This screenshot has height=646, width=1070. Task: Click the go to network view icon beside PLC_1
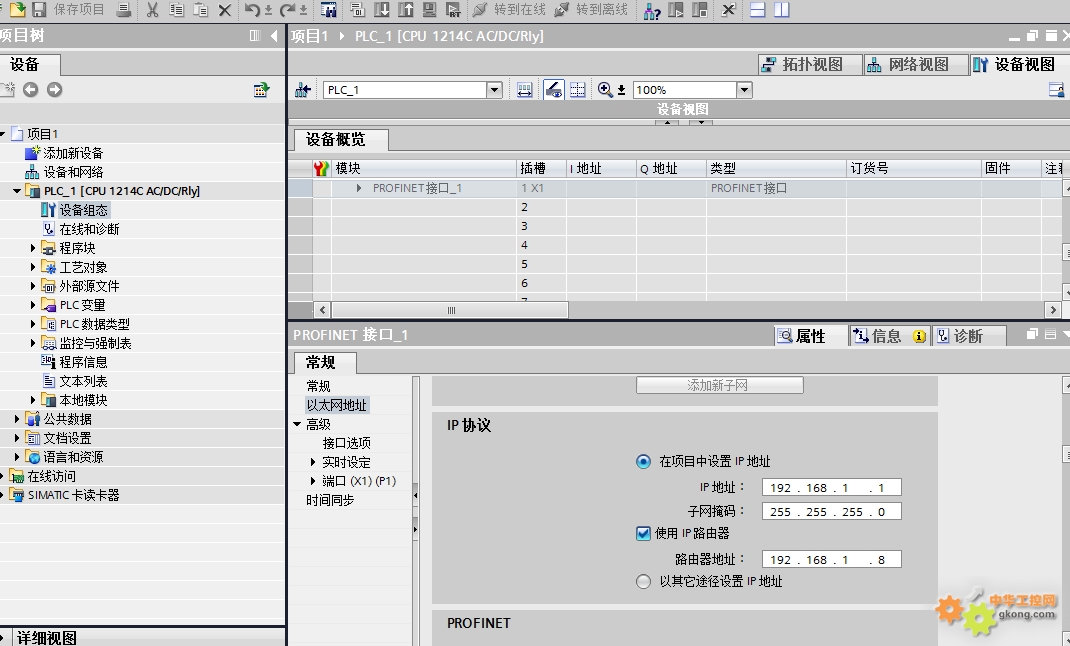pyautogui.click(x=303, y=89)
